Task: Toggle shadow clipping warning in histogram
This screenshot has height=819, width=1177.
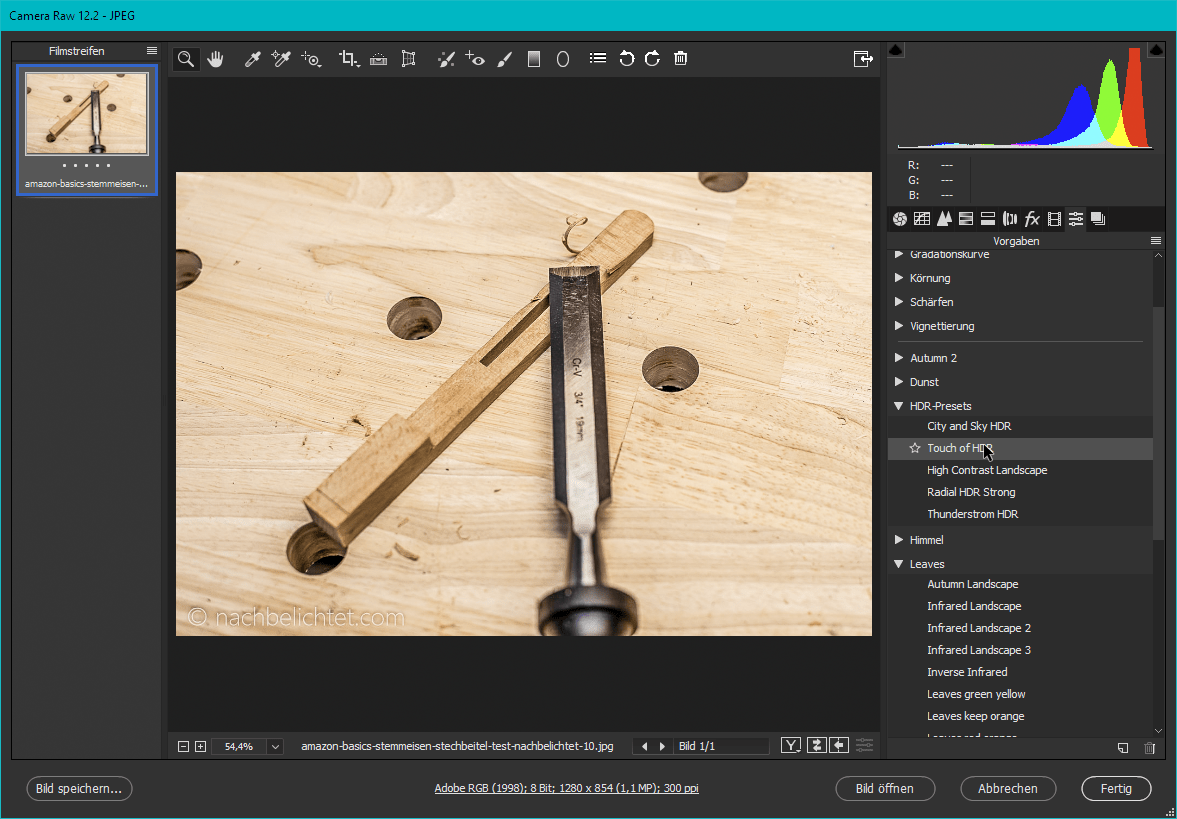Action: 896,50
